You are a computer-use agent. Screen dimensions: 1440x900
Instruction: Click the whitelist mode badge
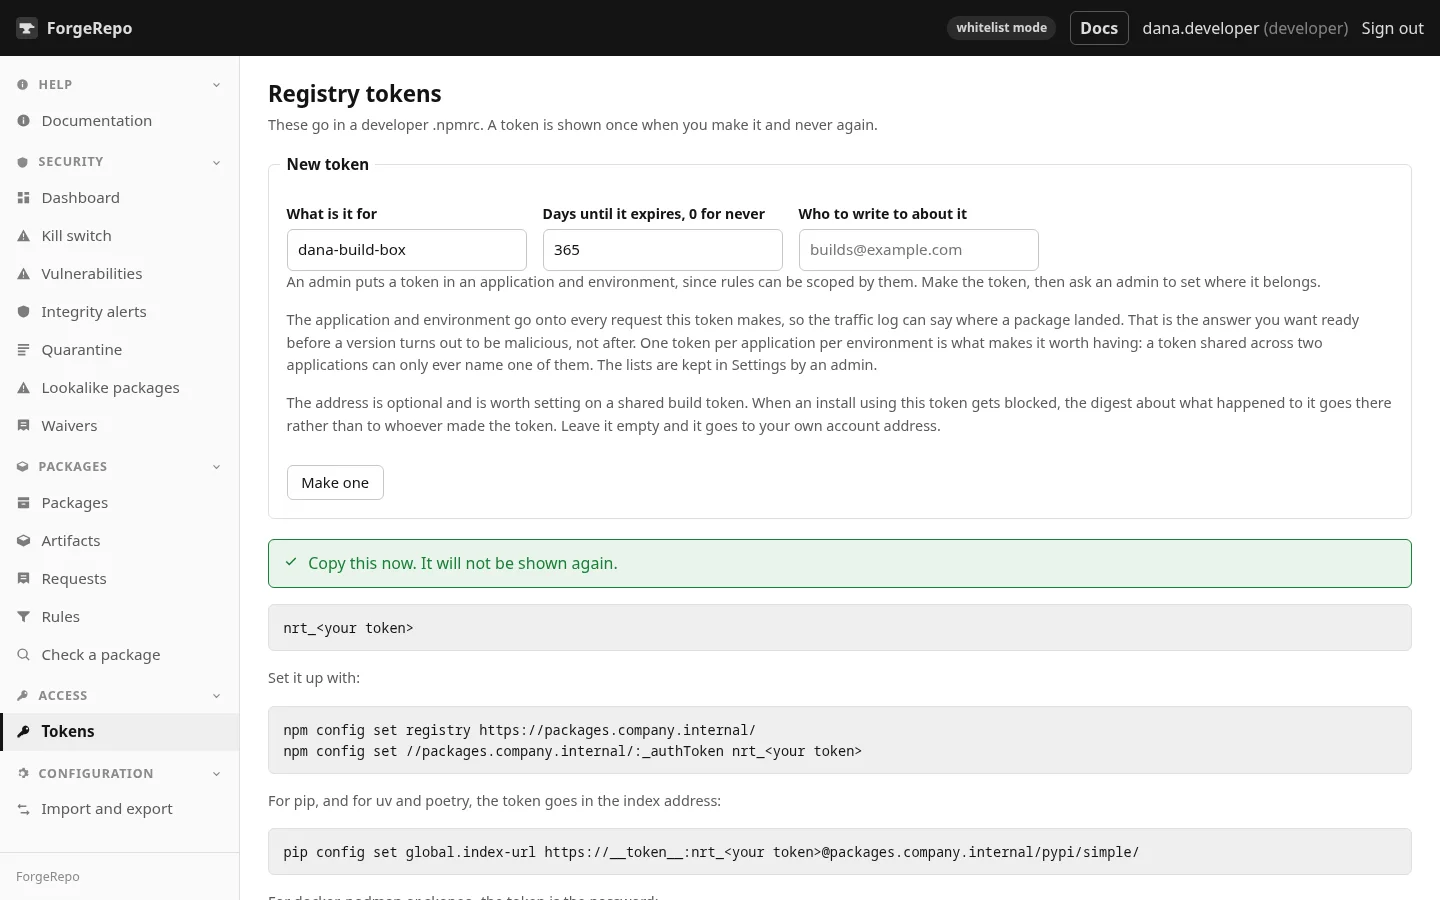pyautogui.click(x=1001, y=28)
